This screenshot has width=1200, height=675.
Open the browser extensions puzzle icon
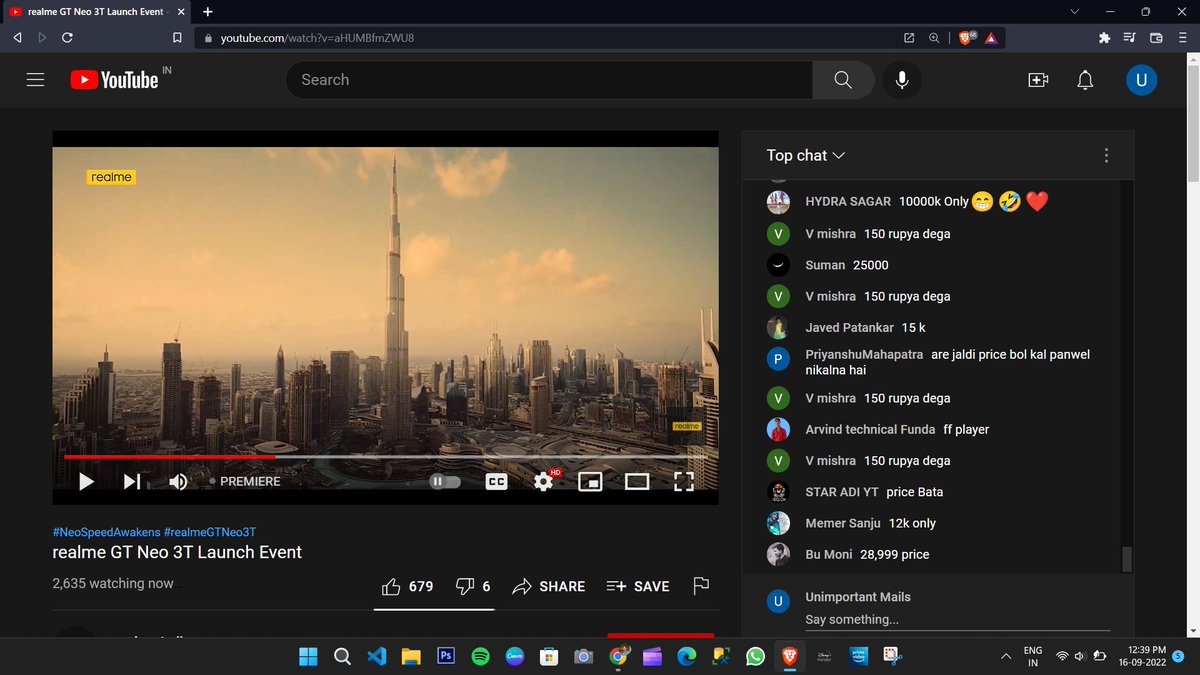tap(1104, 38)
